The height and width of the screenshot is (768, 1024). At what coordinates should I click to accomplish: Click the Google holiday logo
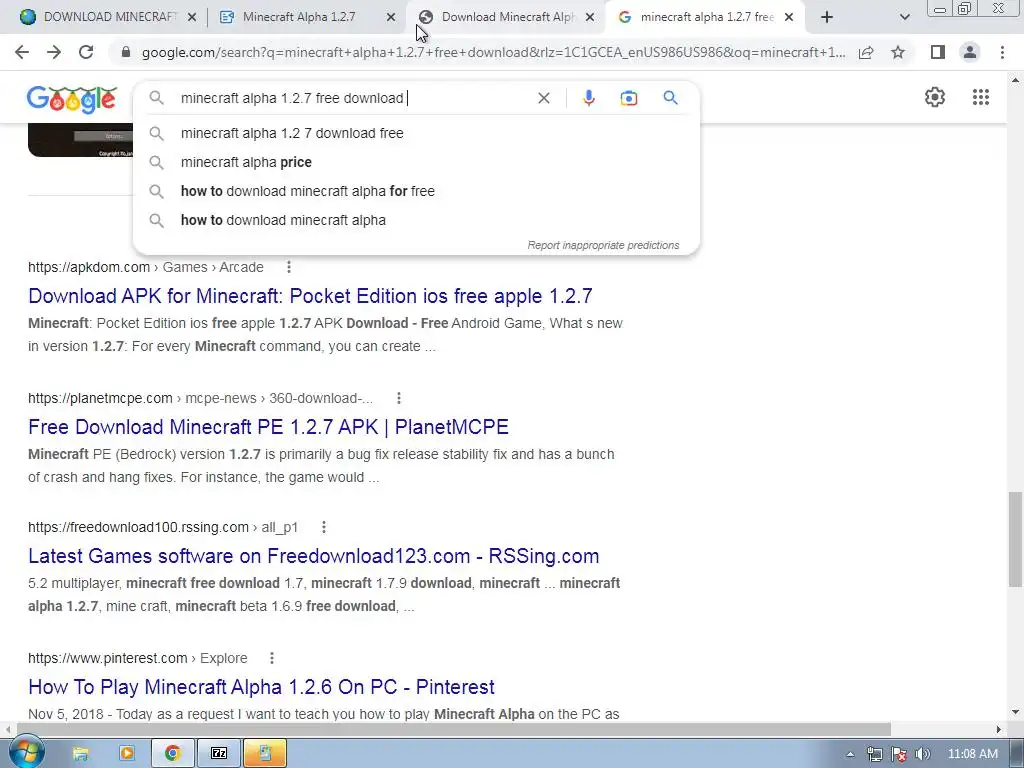click(72, 99)
